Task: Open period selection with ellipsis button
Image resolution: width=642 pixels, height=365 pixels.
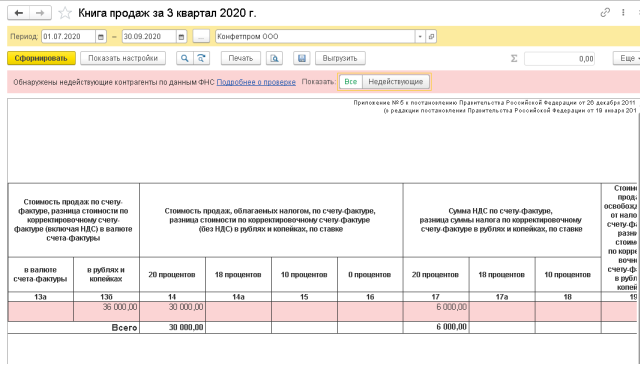Action: 201,37
